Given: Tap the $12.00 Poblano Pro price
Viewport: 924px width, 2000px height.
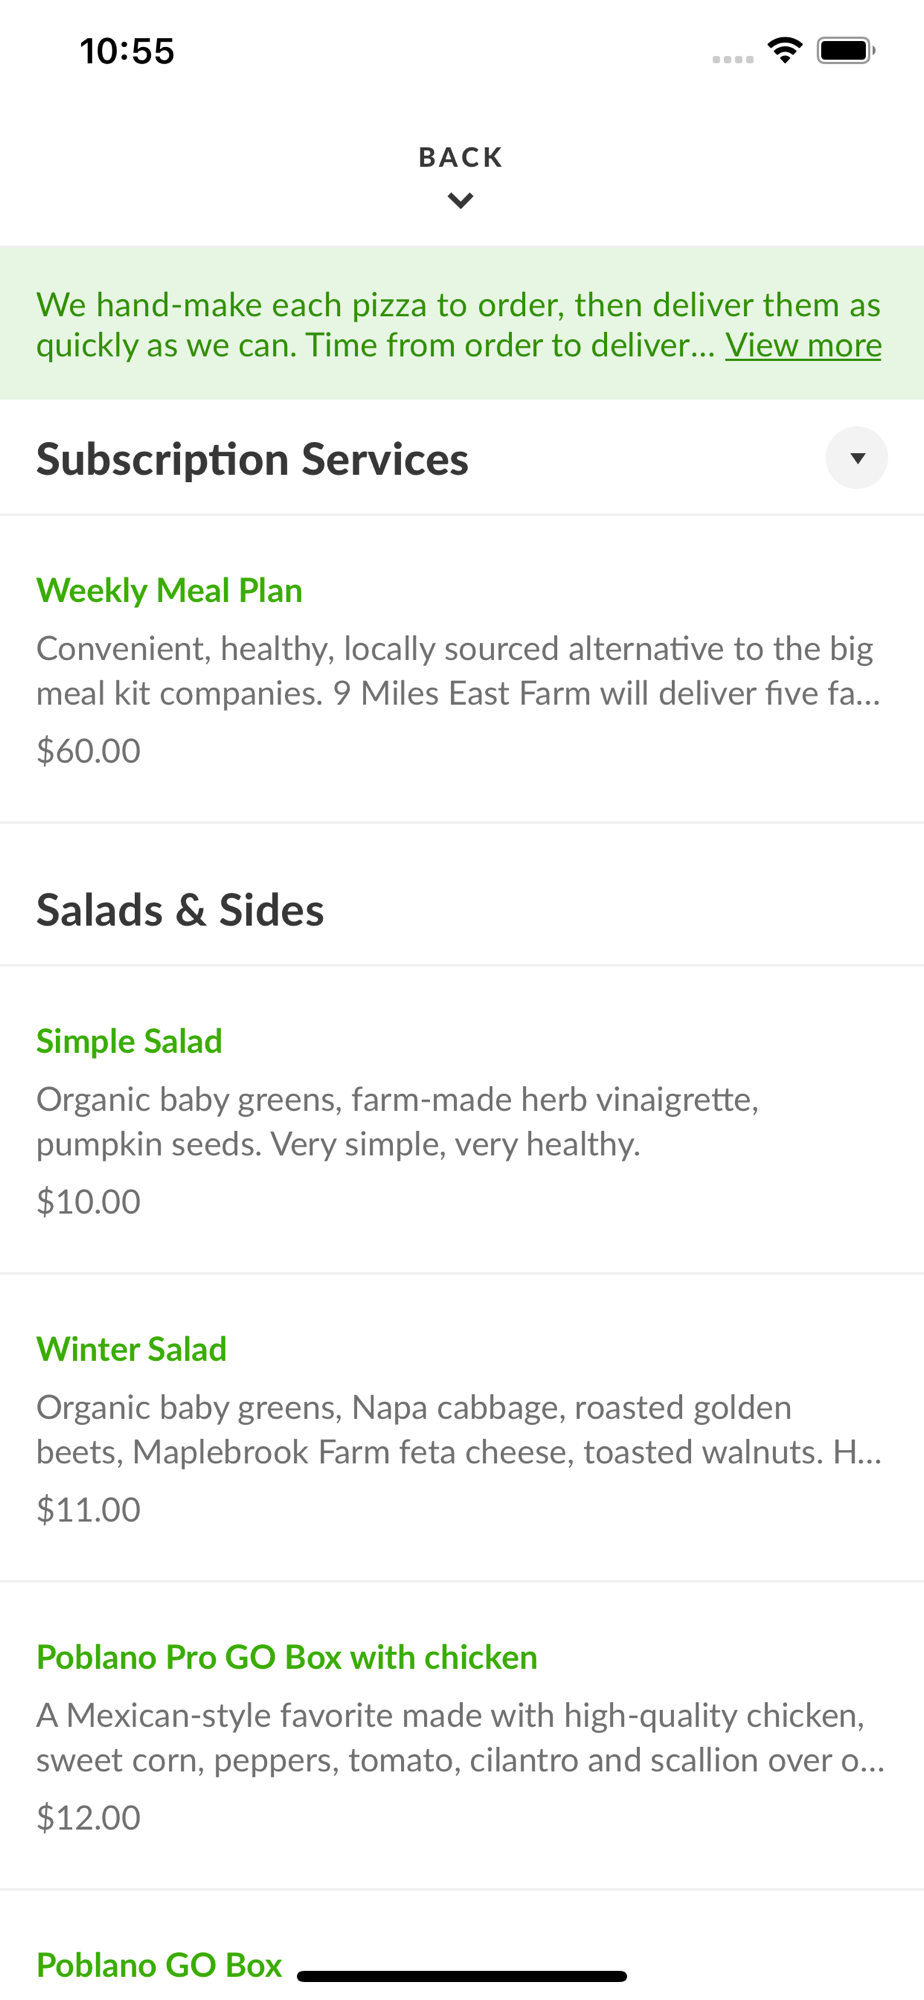Looking at the screenshot, I should [x=88, y=1817].
